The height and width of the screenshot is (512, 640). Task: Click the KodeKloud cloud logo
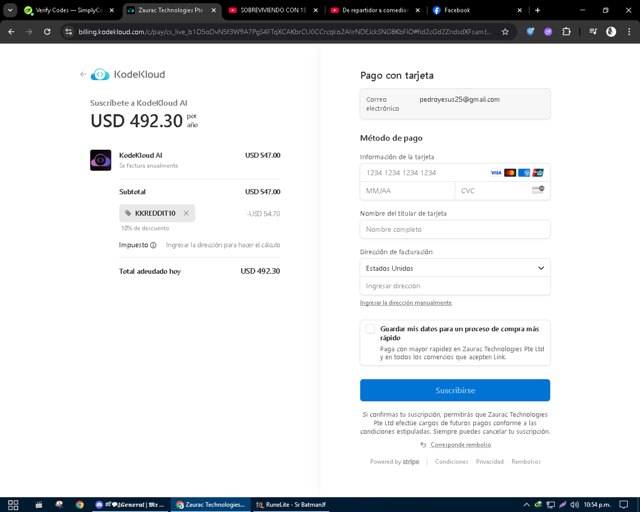pos(100,74)
